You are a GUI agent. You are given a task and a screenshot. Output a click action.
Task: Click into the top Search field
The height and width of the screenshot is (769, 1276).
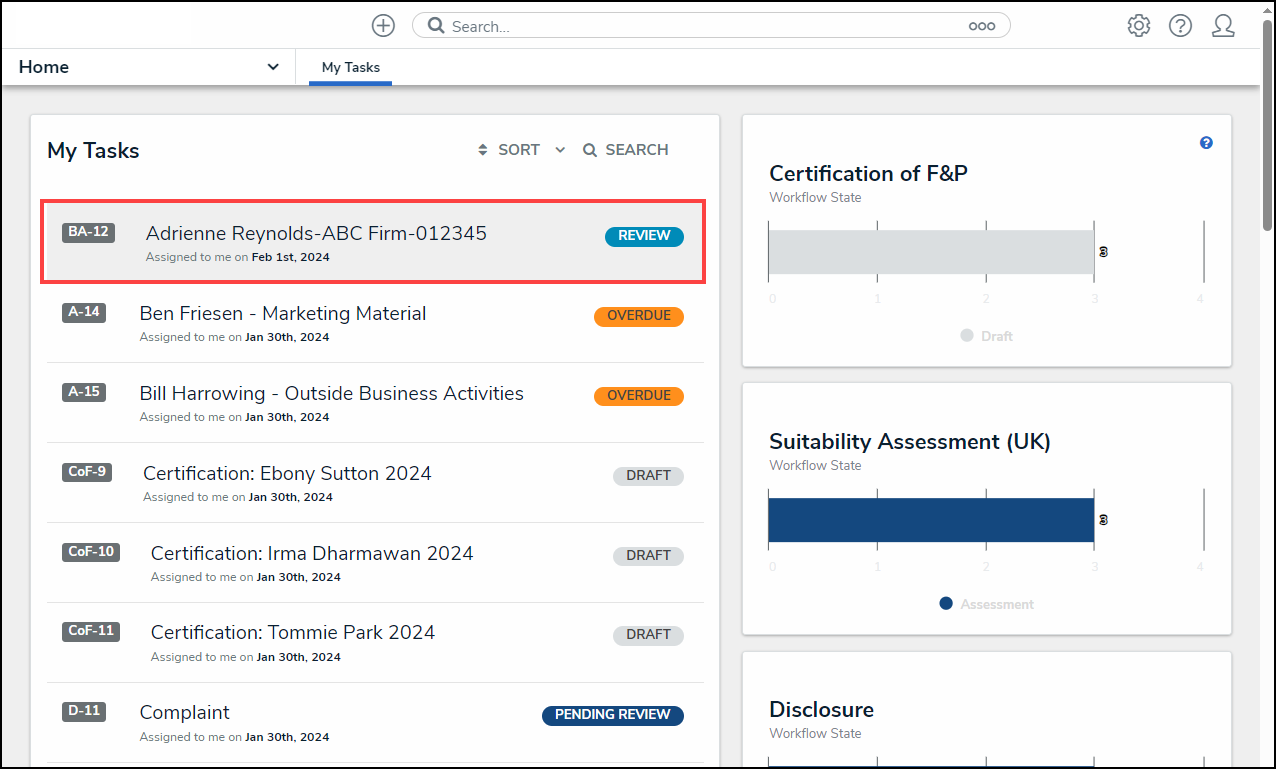pos(700,27)
